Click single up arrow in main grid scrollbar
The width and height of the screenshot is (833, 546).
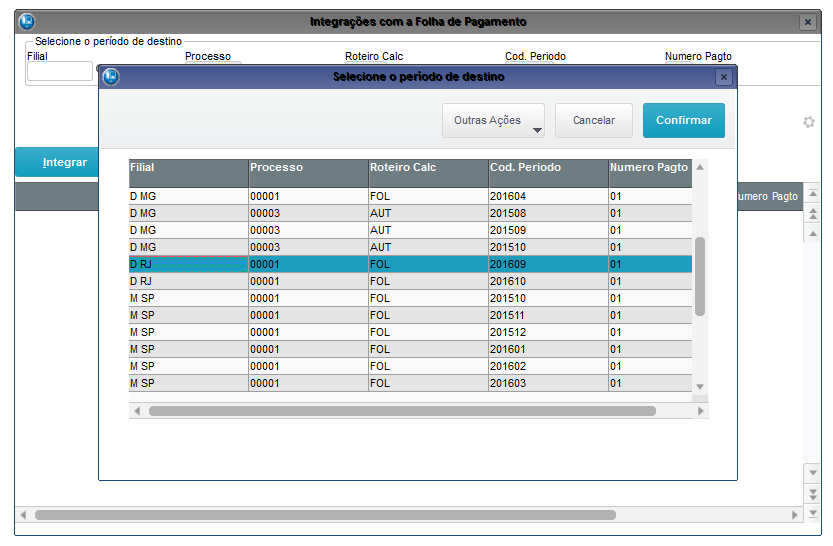pos(813,234)
